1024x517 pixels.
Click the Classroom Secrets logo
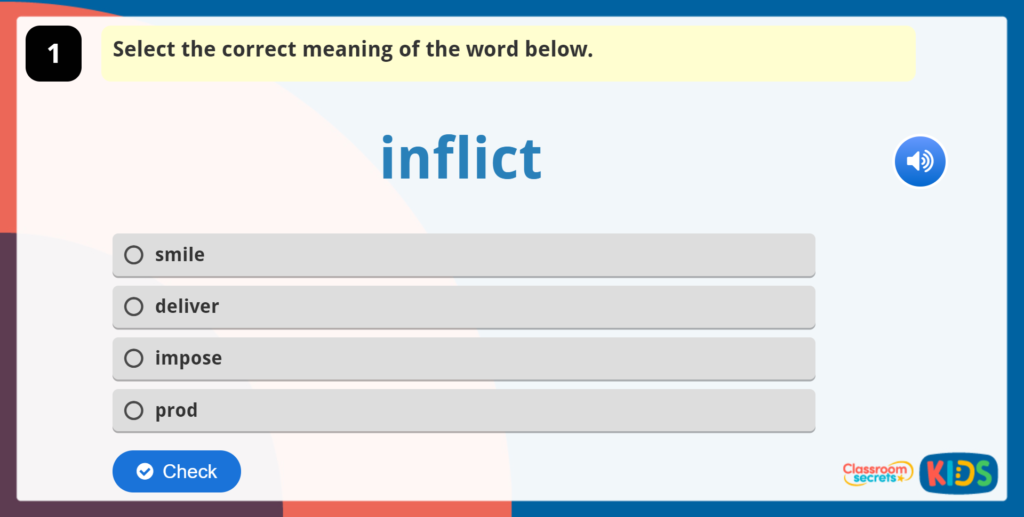[877, 473]
